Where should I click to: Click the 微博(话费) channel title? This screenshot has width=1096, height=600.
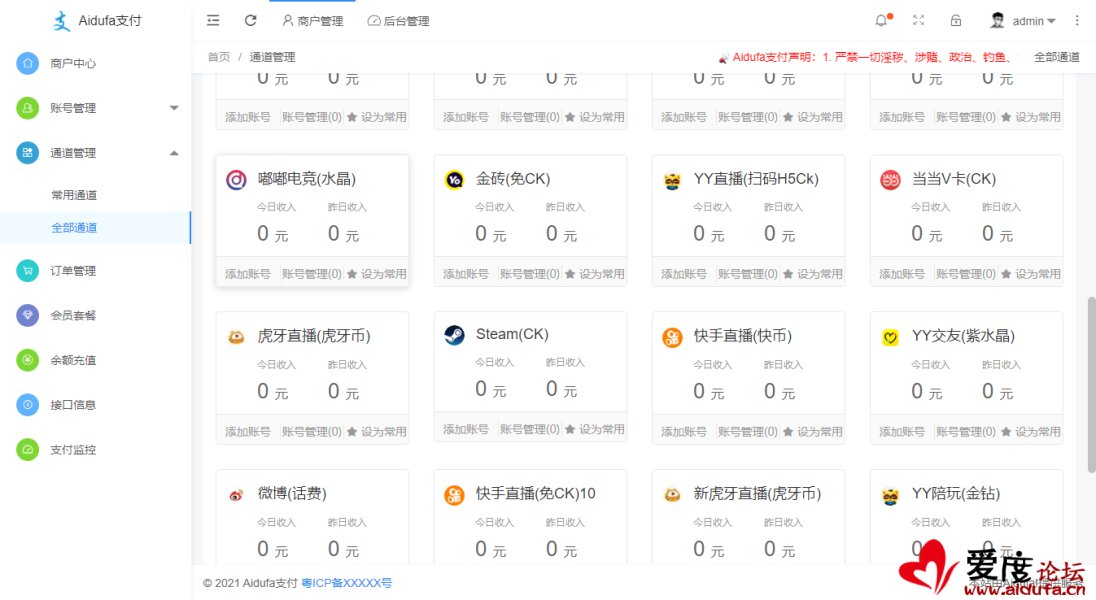pos(292,494)
